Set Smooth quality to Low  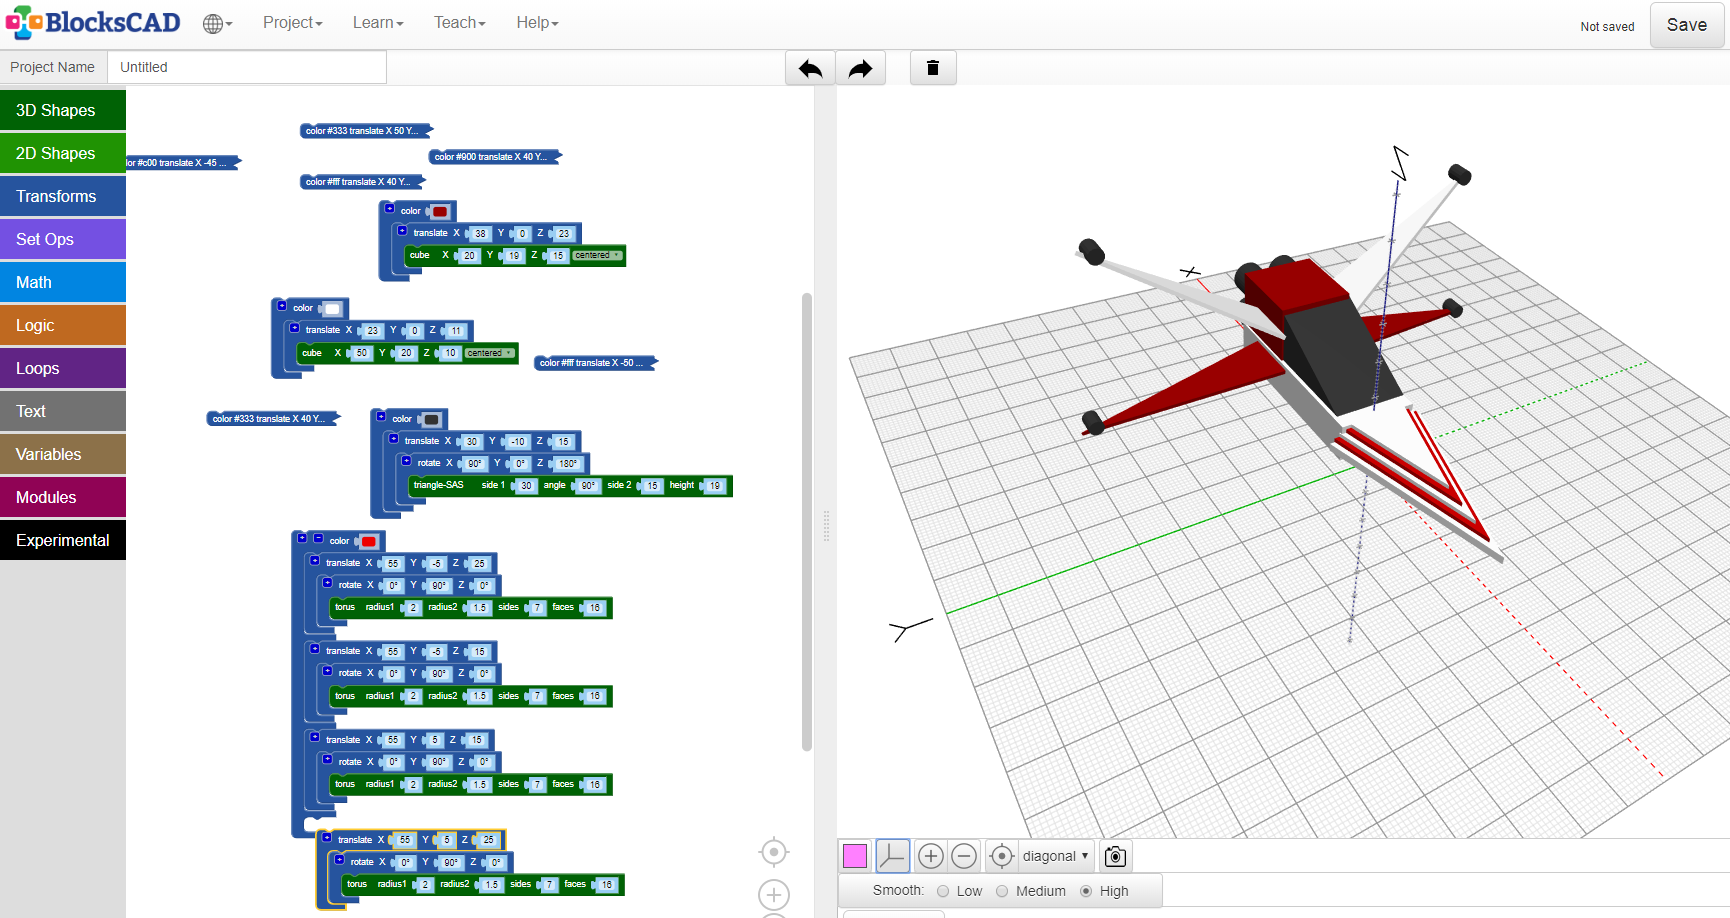click(943, 891)
